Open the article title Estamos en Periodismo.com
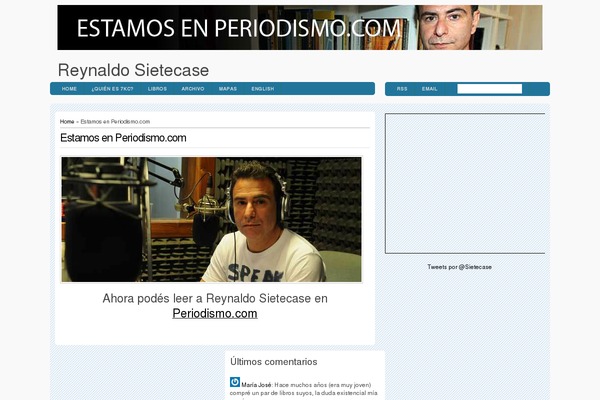The image size is (600, 400). tap(123, 138)
